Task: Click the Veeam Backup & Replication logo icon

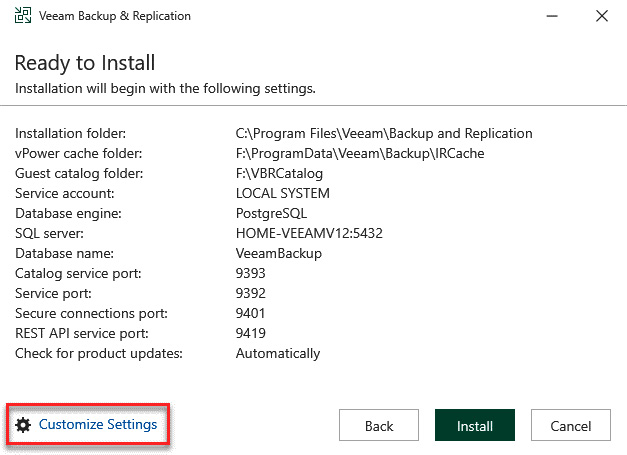Action: click(x=23, y=16)
